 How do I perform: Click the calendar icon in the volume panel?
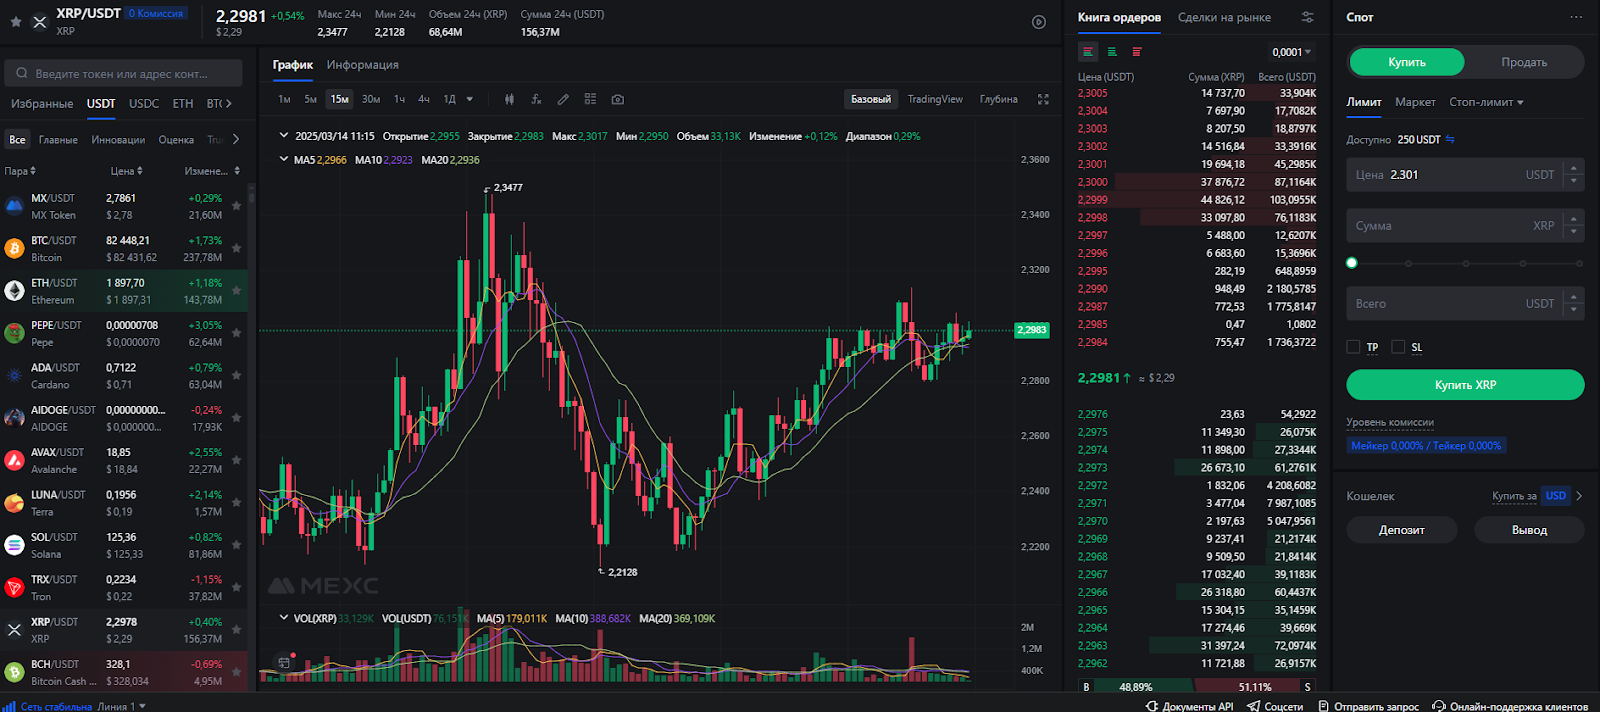click(x=284, y=662)
